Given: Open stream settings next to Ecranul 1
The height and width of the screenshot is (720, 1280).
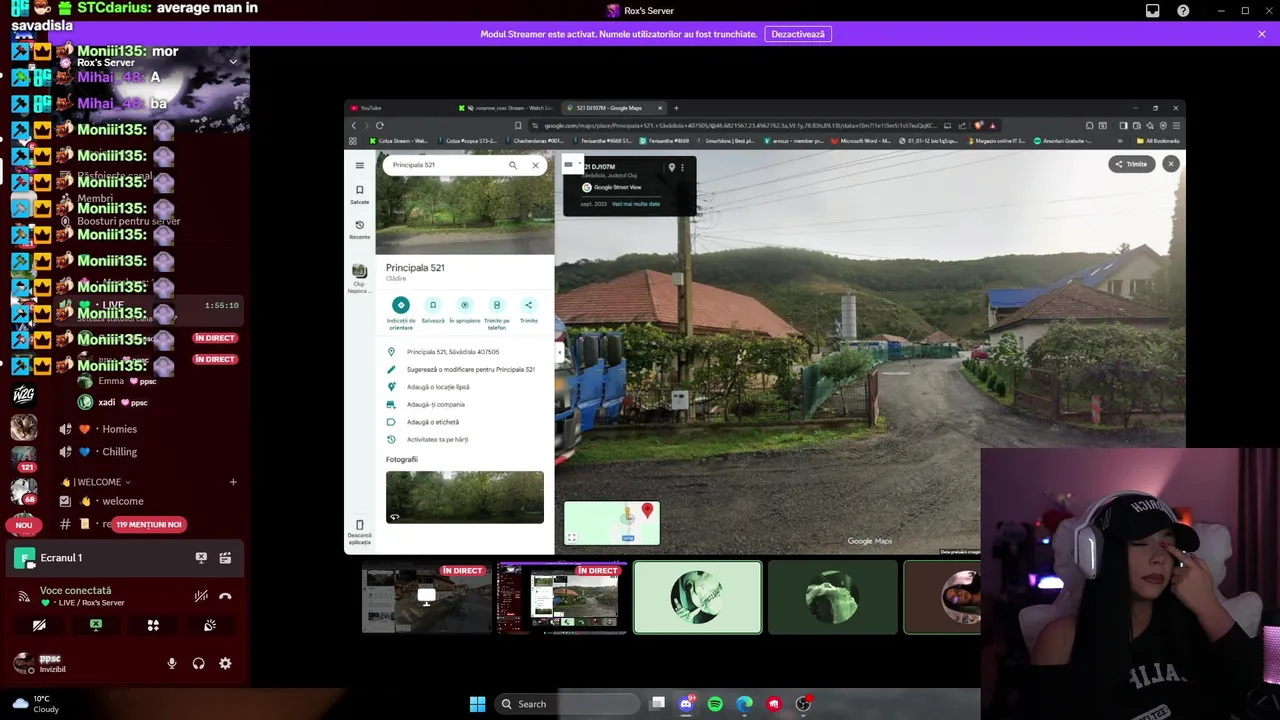Looking at the screenshot, I should (x=225, y=558).
